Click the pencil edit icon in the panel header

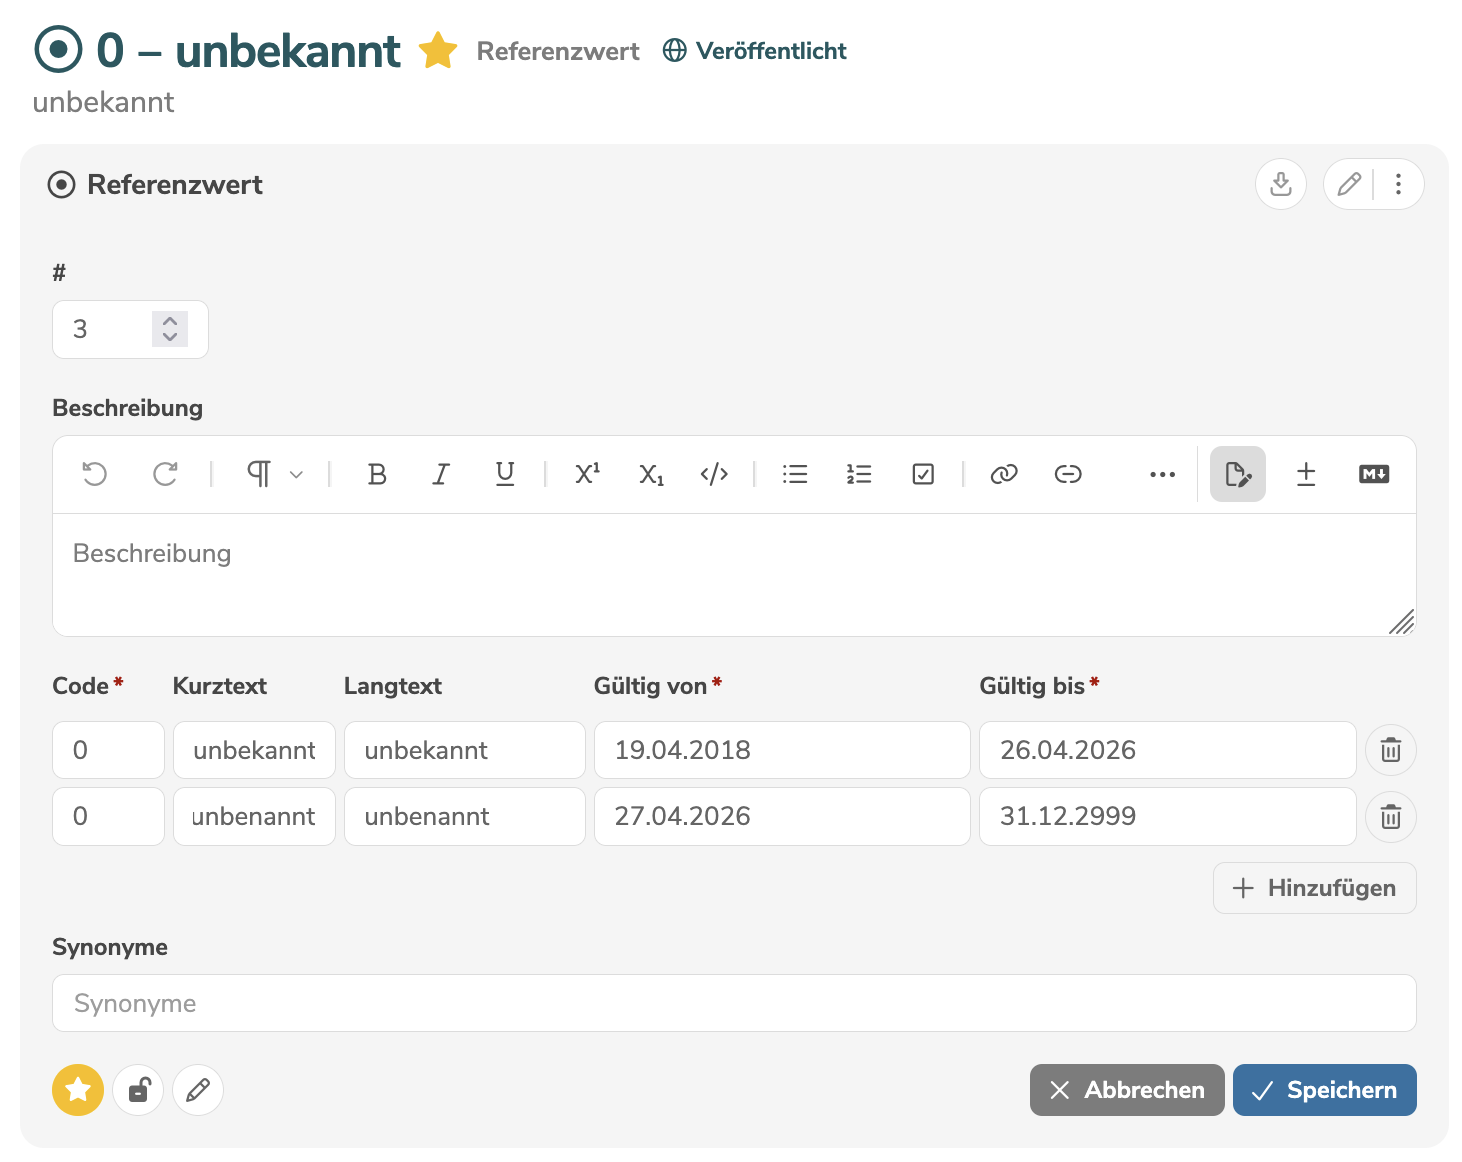1349,184
